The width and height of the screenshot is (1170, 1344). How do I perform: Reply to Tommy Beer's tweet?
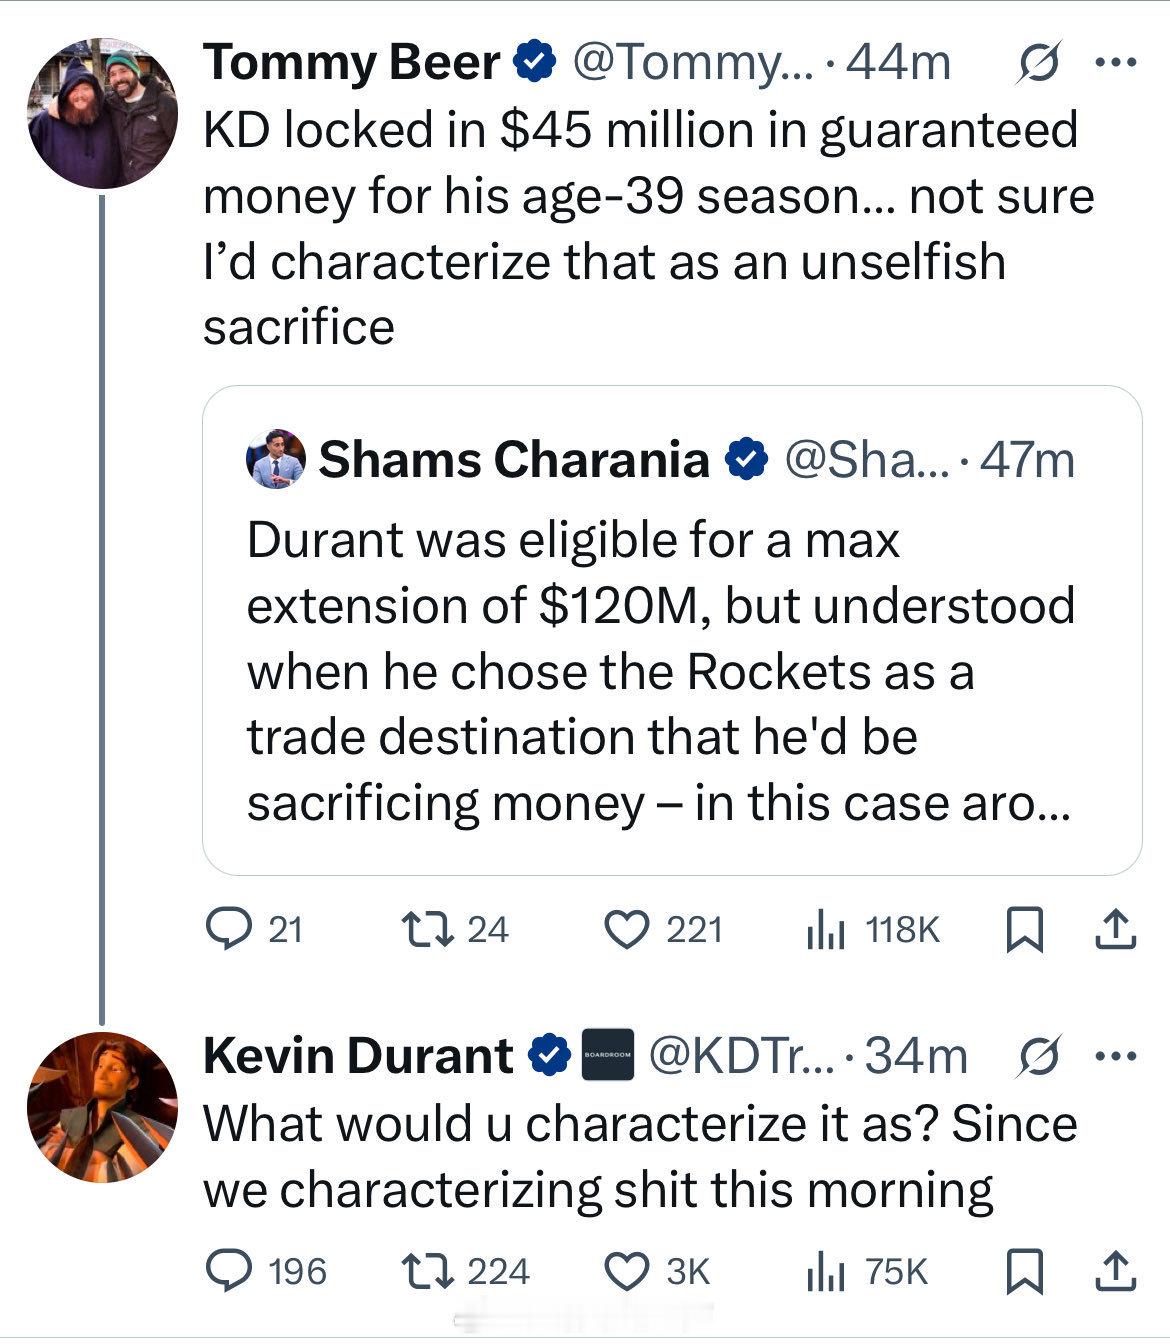coord(226,930)
